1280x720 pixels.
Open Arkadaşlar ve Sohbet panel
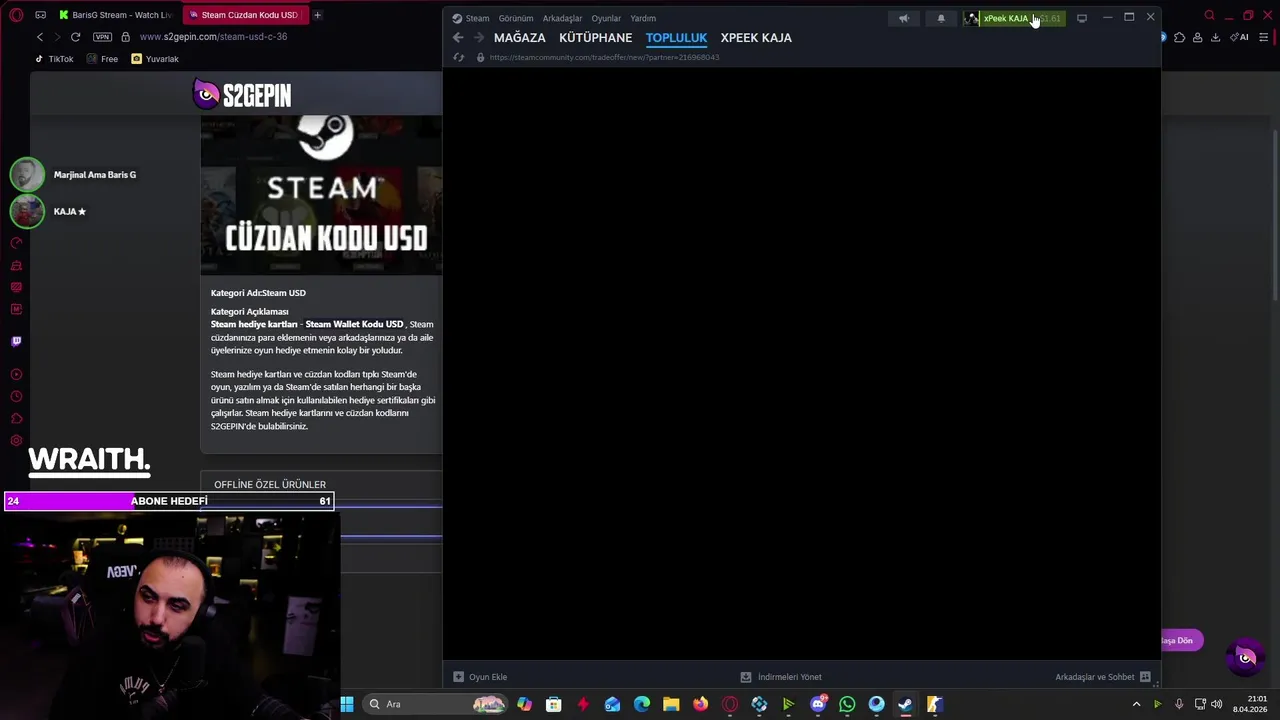(1103, 677)
